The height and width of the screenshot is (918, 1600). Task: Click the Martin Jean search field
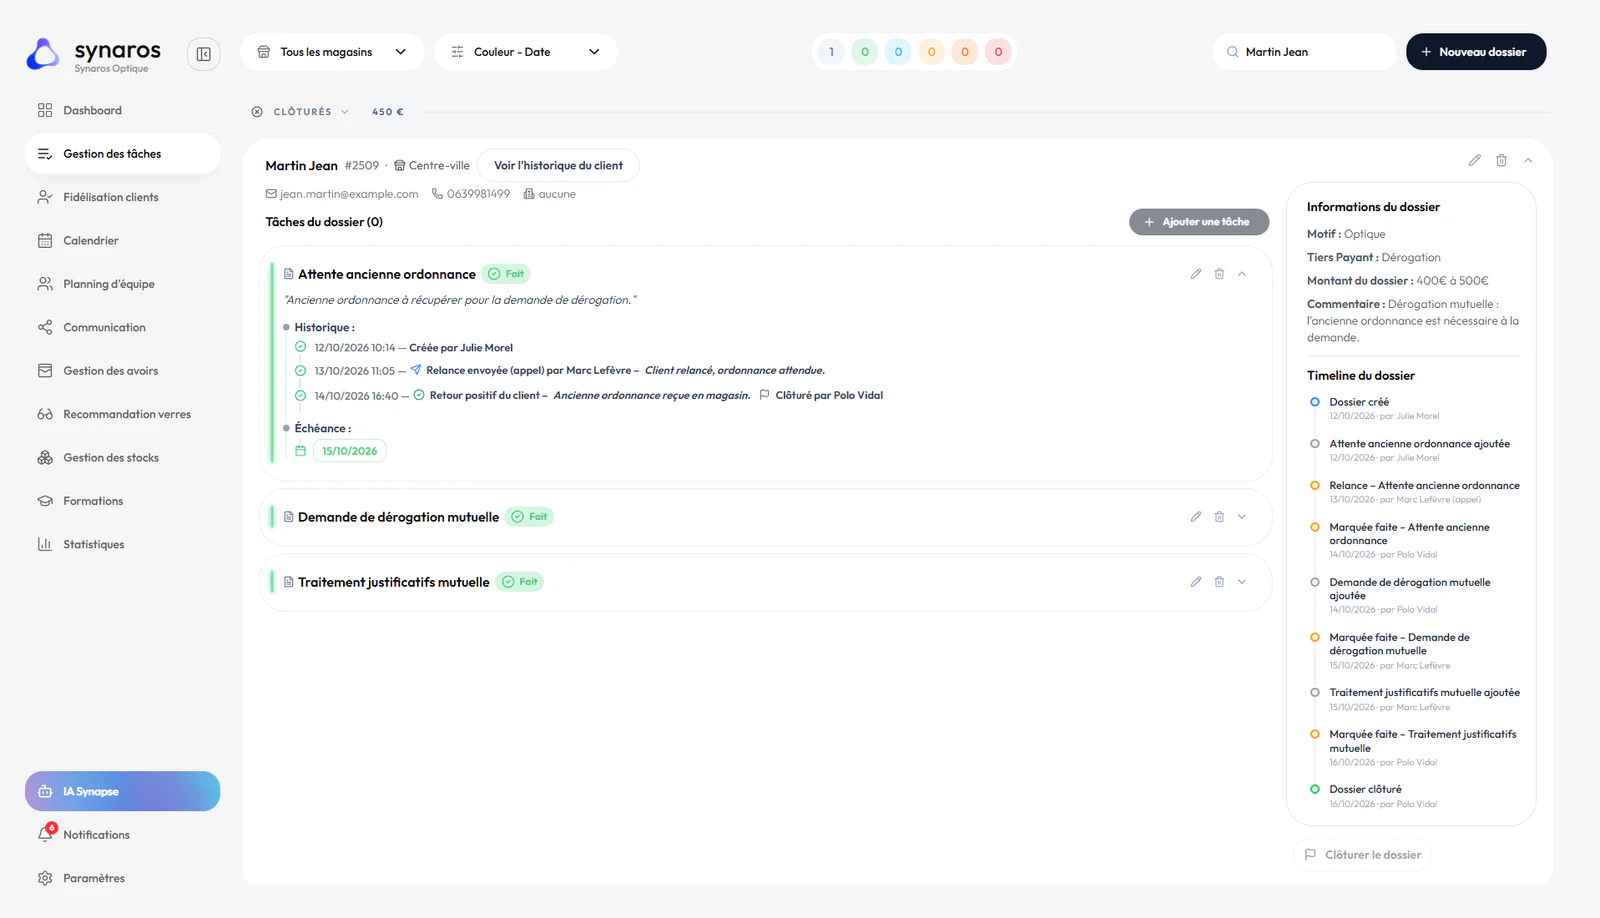[x=1304, y=52]
